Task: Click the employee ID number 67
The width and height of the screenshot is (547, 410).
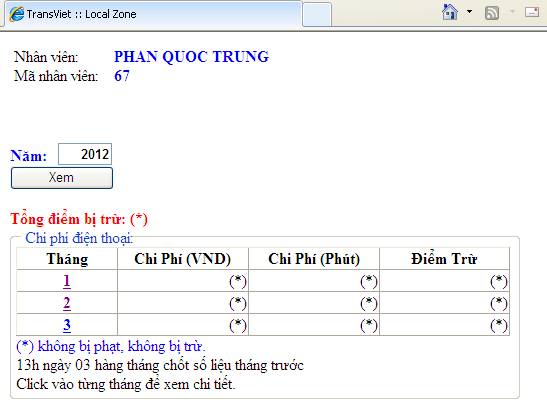Action: point(122,76)
